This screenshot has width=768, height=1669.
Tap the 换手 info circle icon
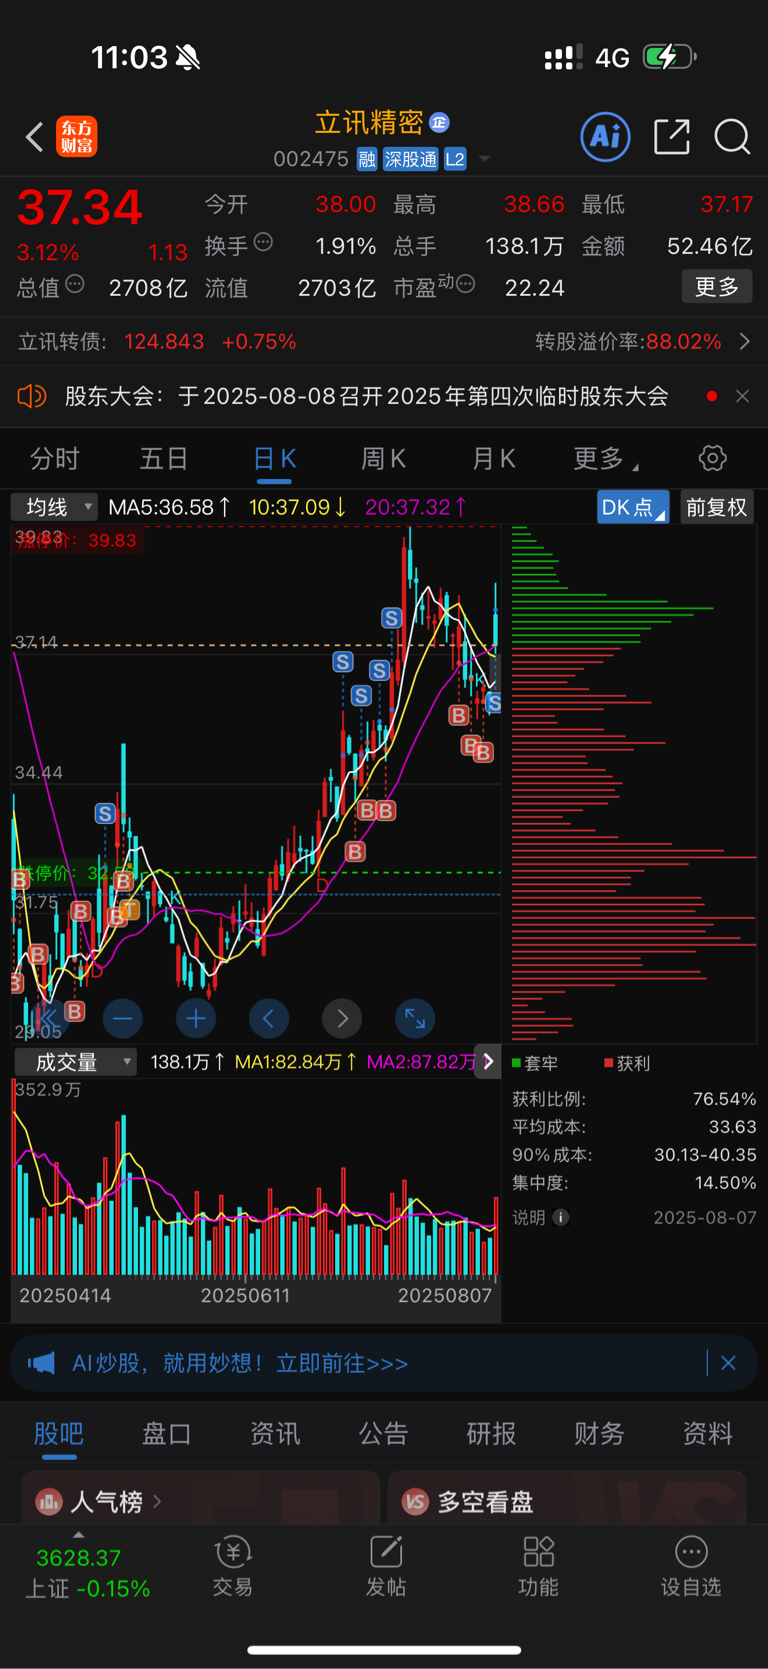pyautogui.click(x=263, y=242)
